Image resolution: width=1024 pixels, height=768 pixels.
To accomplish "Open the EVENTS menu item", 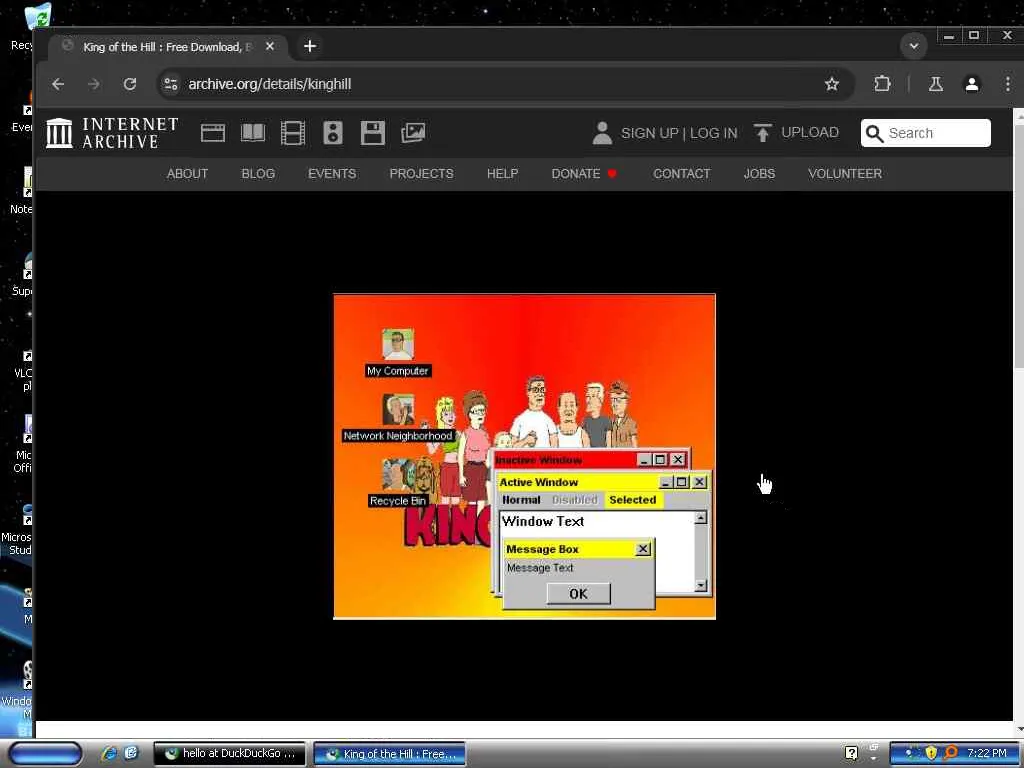I will point(332,174).
